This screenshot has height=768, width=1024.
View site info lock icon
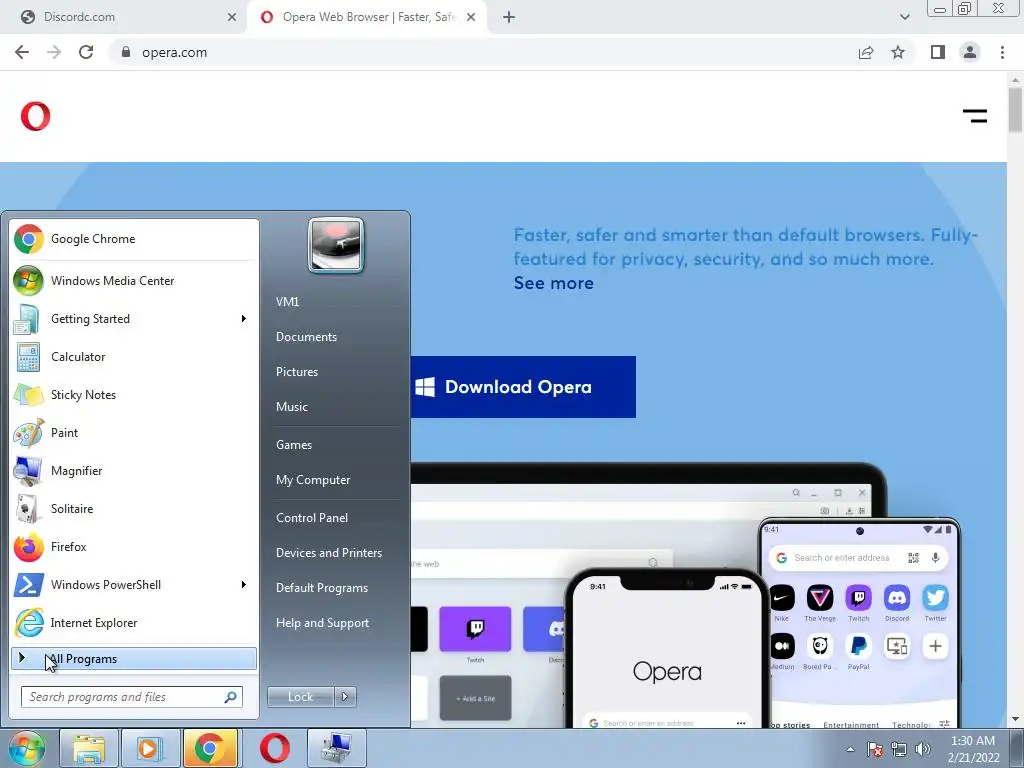click(126, 52)
